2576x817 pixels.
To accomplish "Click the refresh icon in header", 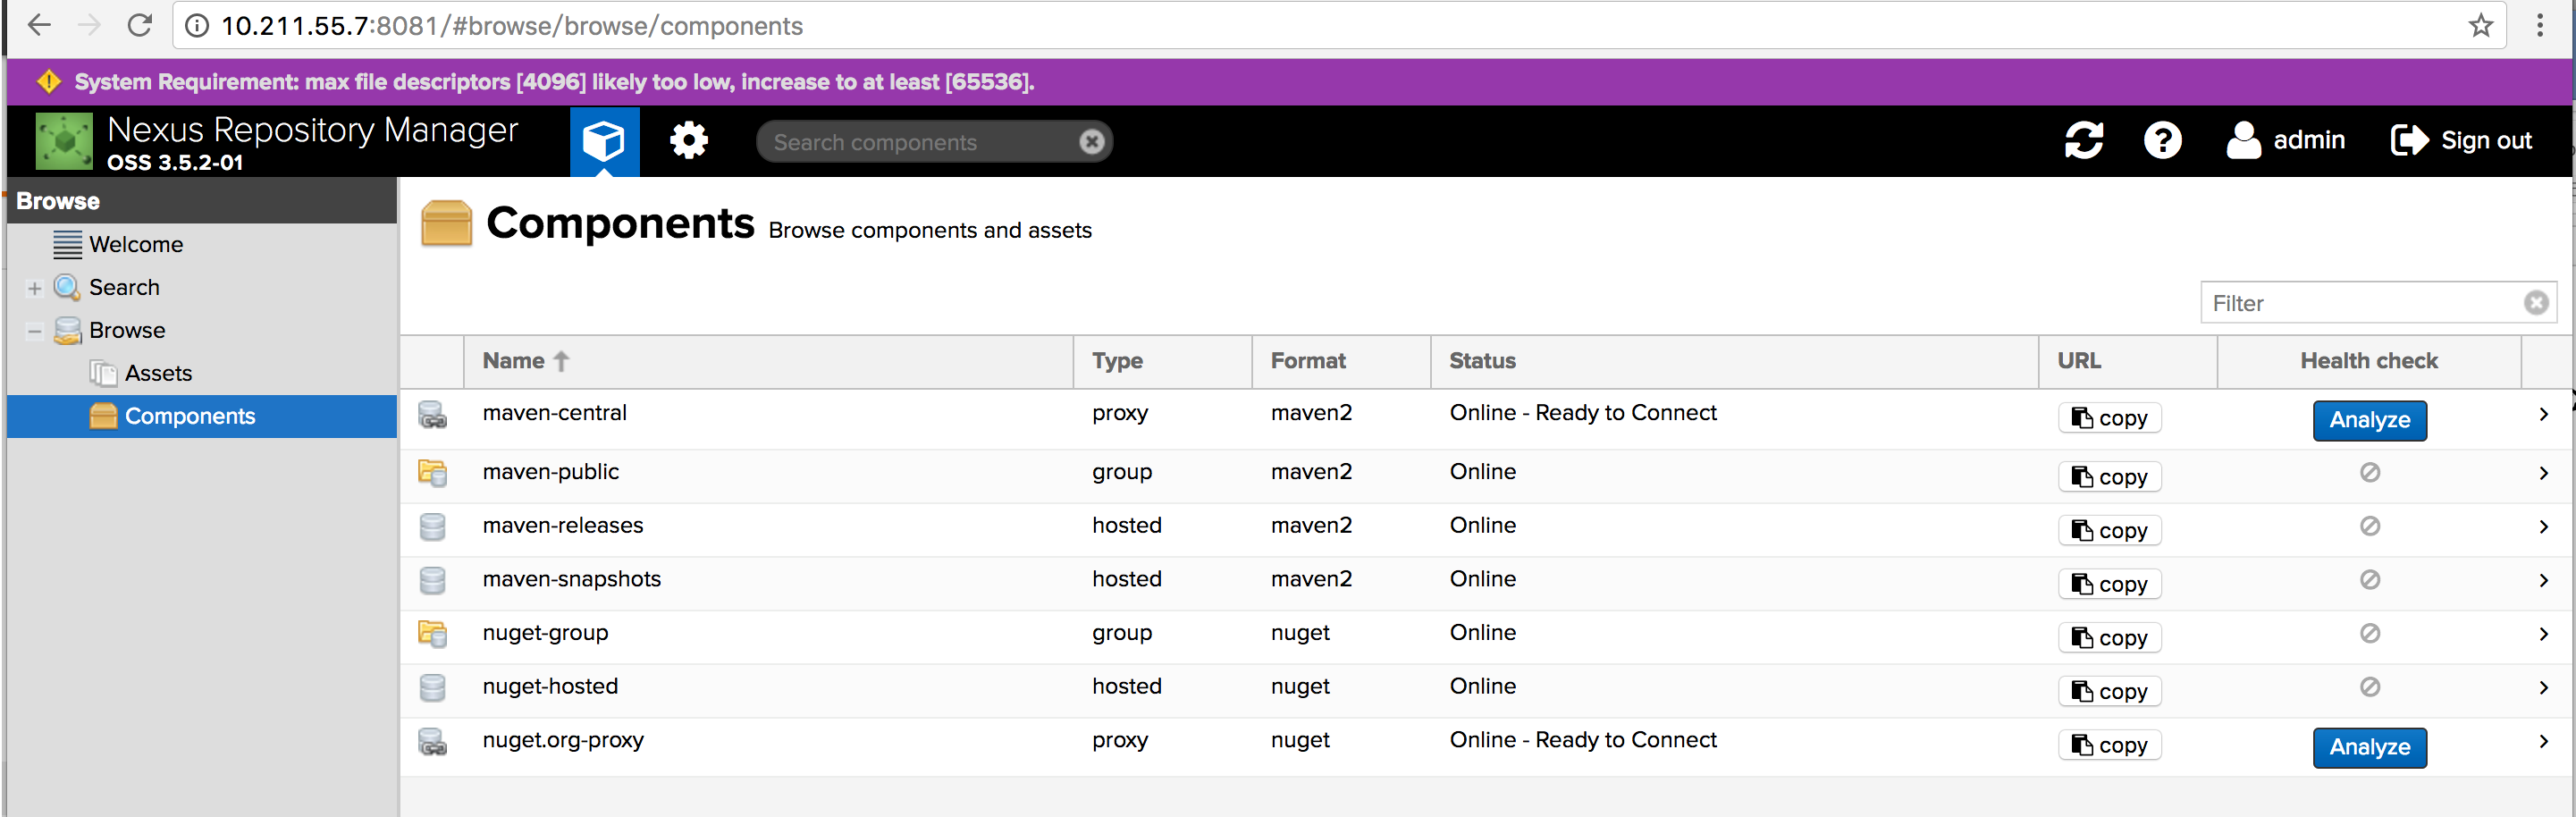I will tap(2083, 140).
